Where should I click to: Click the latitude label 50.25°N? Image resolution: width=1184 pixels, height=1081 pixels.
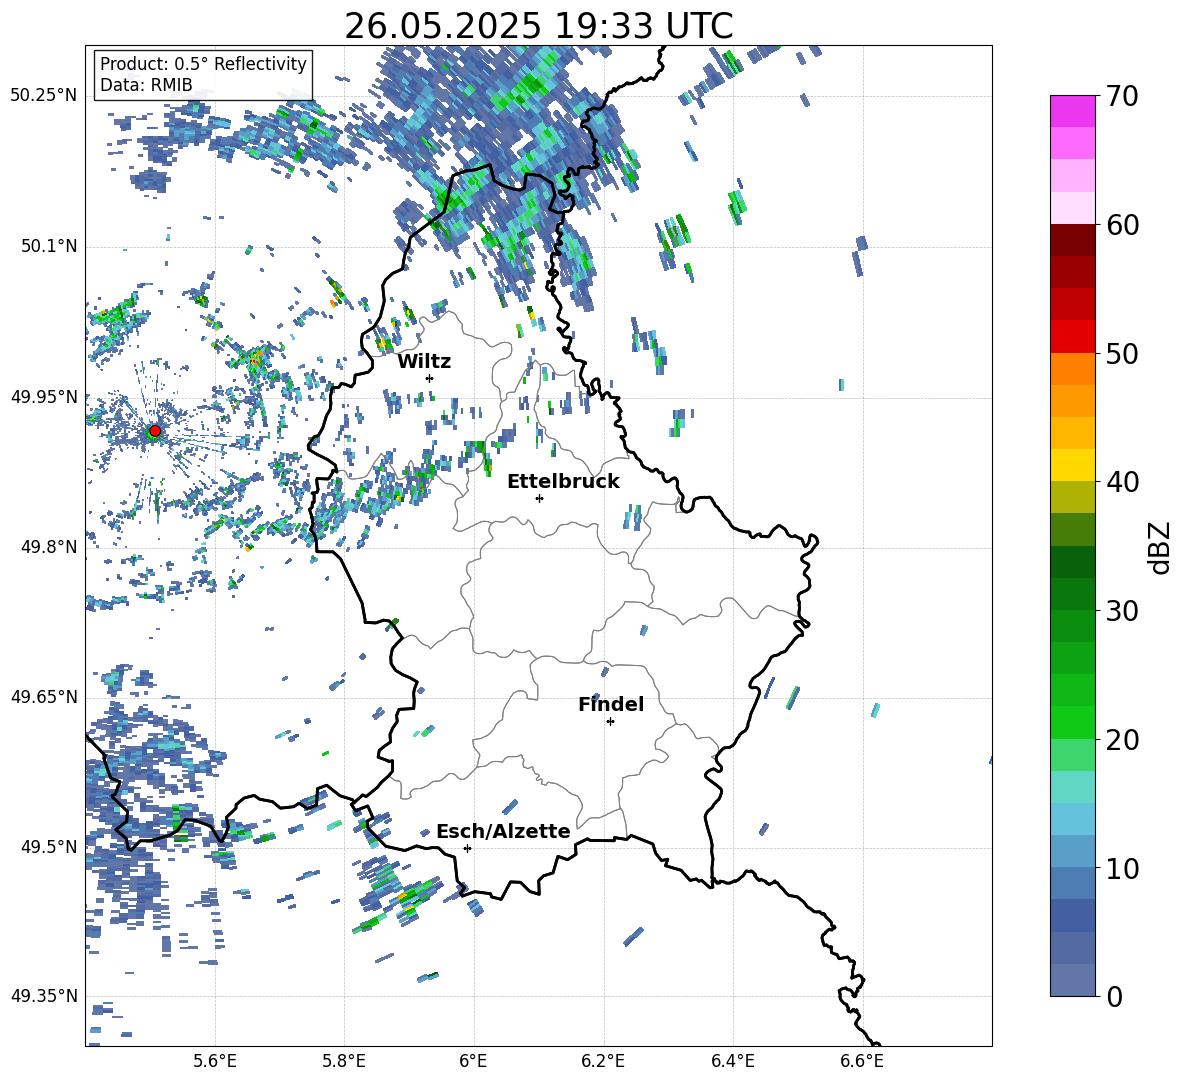click(44, 96)
